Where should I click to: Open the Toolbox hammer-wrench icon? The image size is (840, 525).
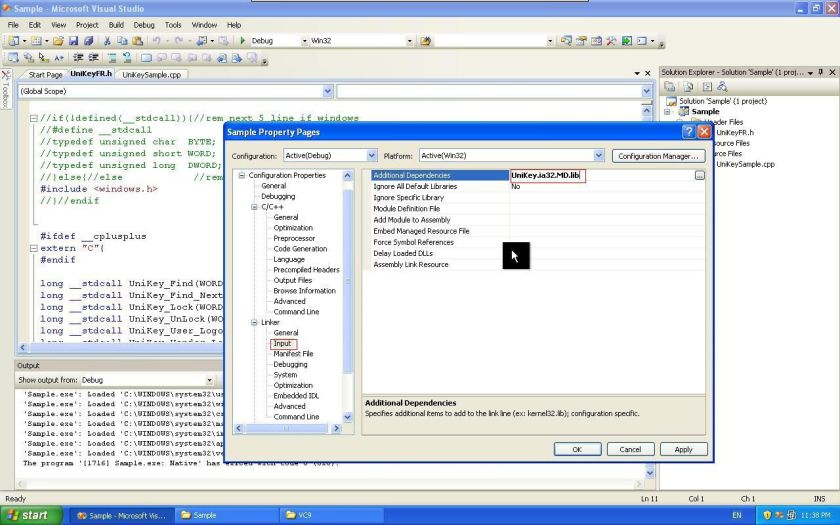pos(611,41)
